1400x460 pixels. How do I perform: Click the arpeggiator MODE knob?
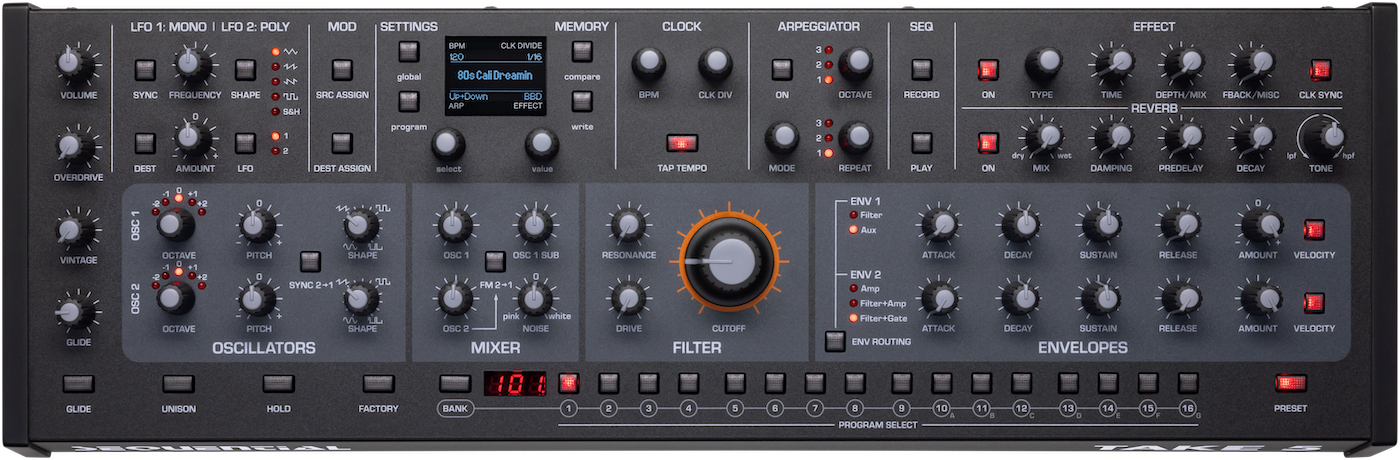782,138
